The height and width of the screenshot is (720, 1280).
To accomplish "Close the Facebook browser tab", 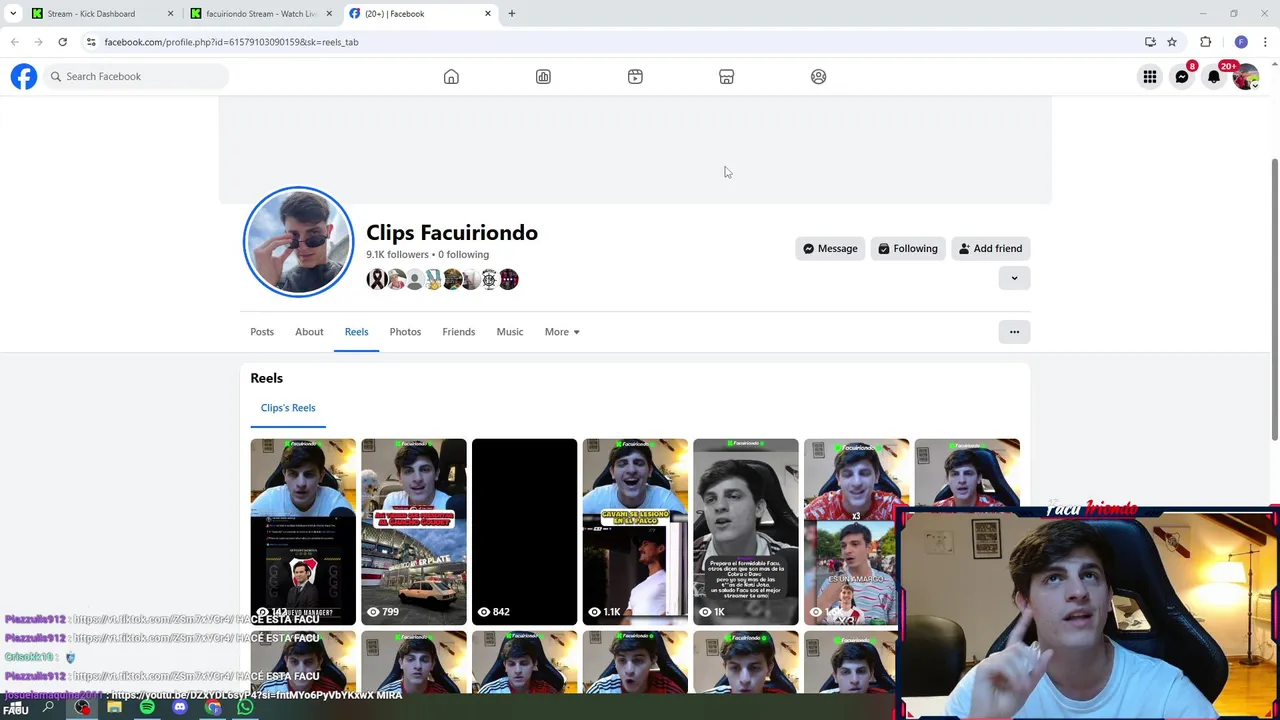I will click(x=488, y=14).
